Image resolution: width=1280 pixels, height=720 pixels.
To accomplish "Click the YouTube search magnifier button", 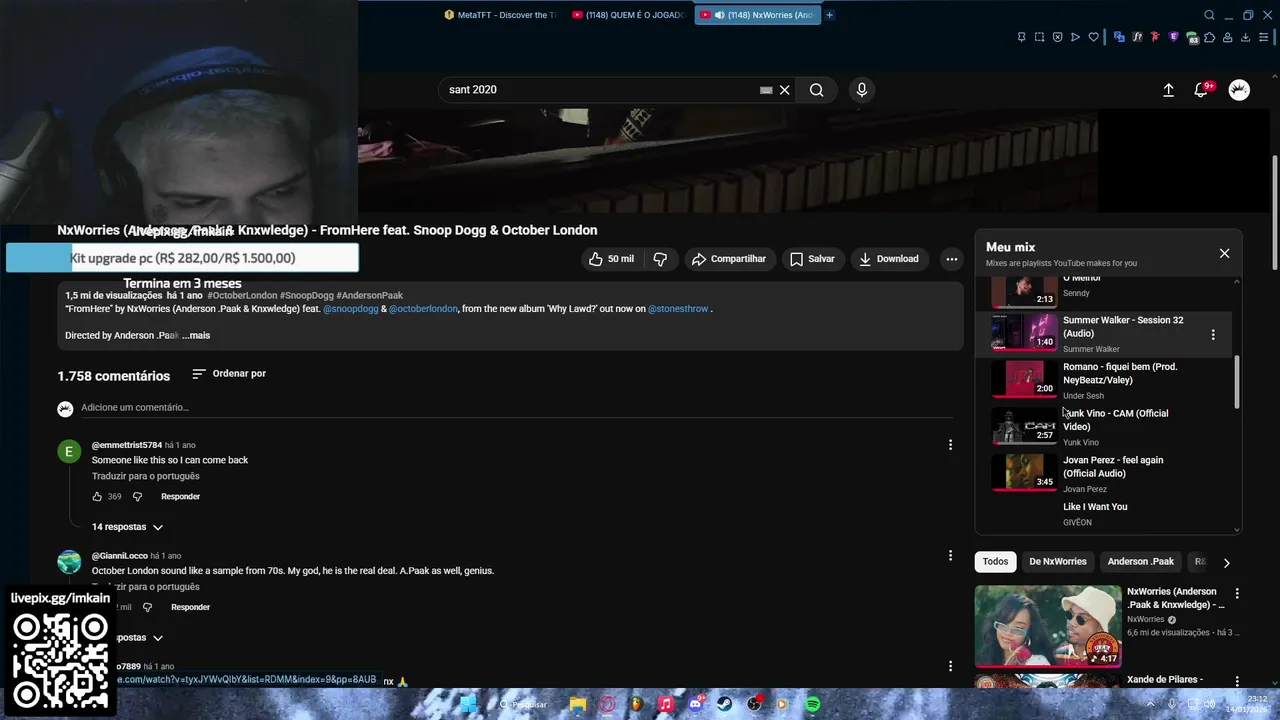I will point(817,90).
